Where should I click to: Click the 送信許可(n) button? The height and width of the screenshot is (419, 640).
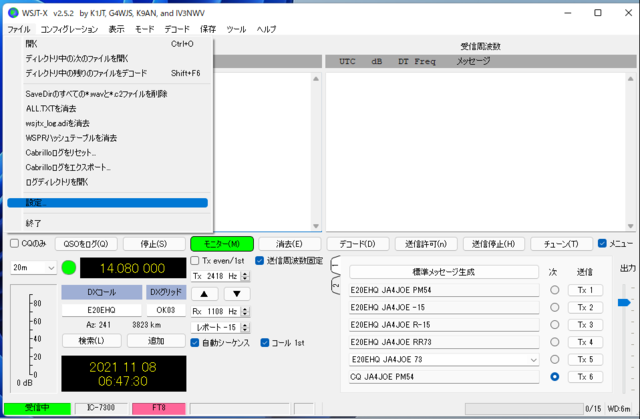coord(426,244)
